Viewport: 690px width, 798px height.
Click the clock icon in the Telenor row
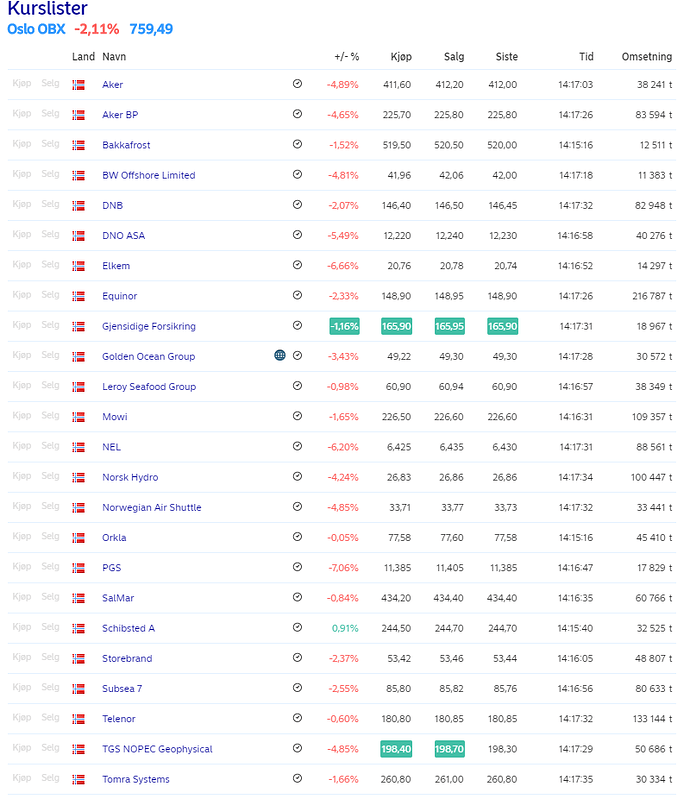pyautogui.click(x=298, y=718)
